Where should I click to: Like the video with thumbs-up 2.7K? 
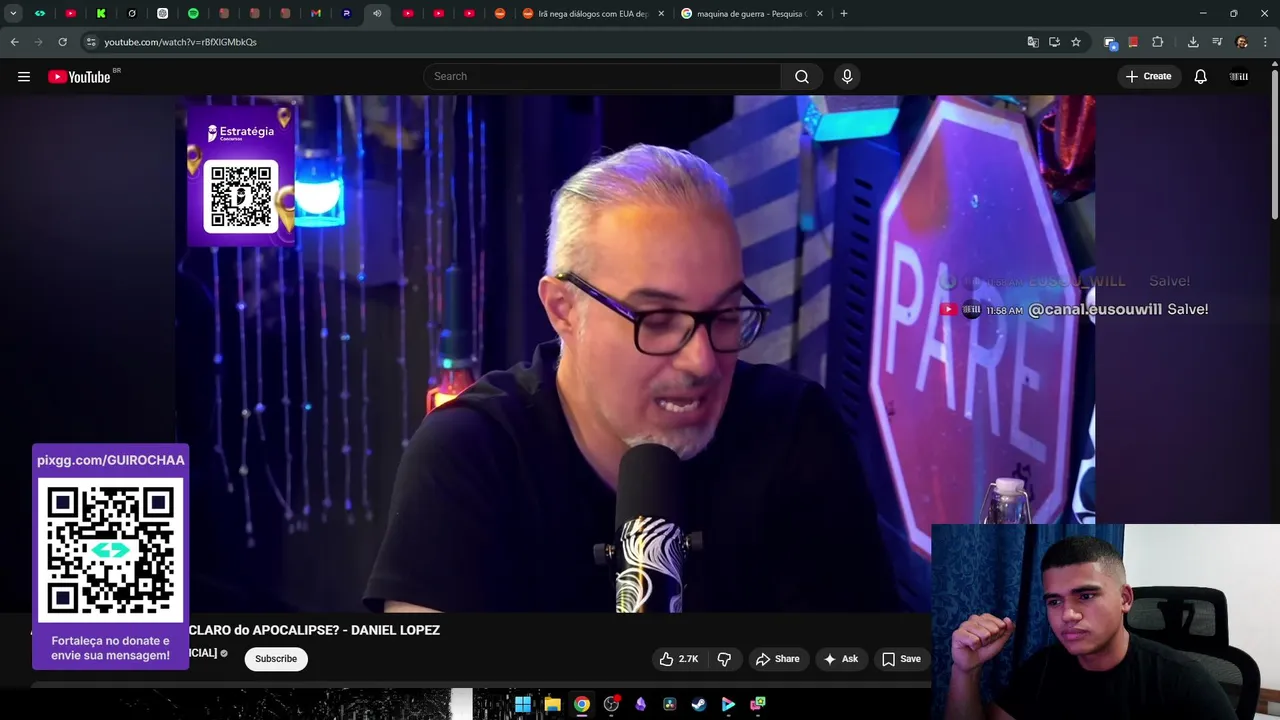tap(679, 659)
